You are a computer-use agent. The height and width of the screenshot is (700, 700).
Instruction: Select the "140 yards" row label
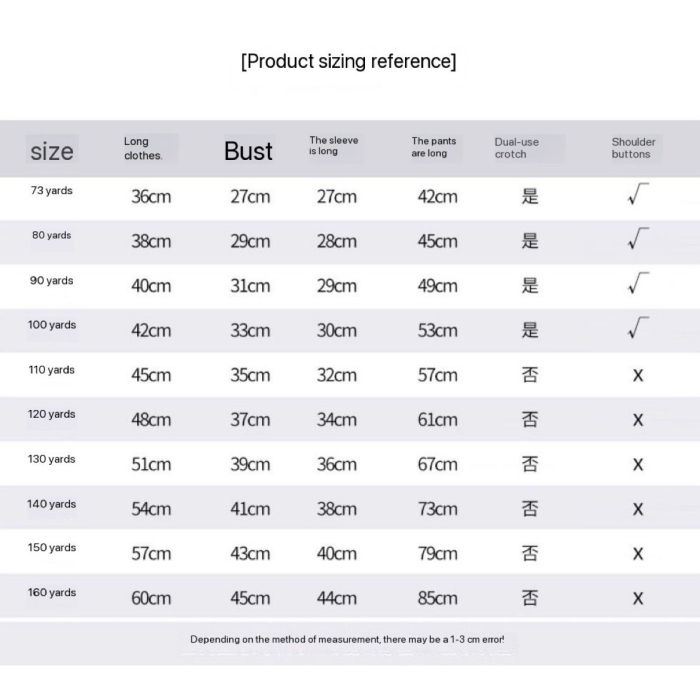pyautogui.click(x=52, y=504)
